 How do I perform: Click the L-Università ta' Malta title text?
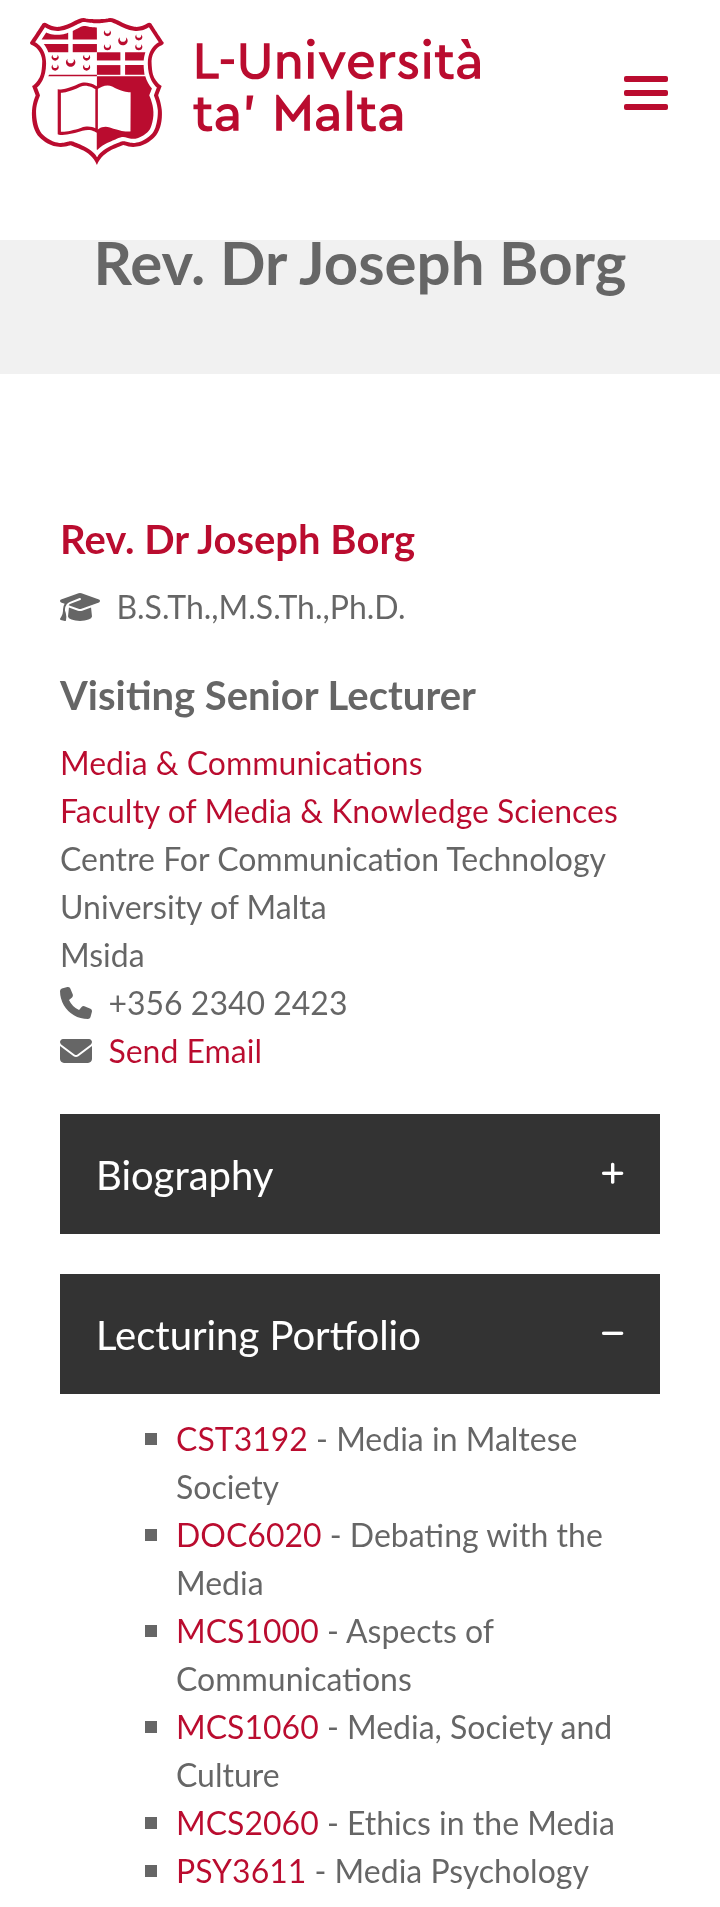click(x=338, y=88)
